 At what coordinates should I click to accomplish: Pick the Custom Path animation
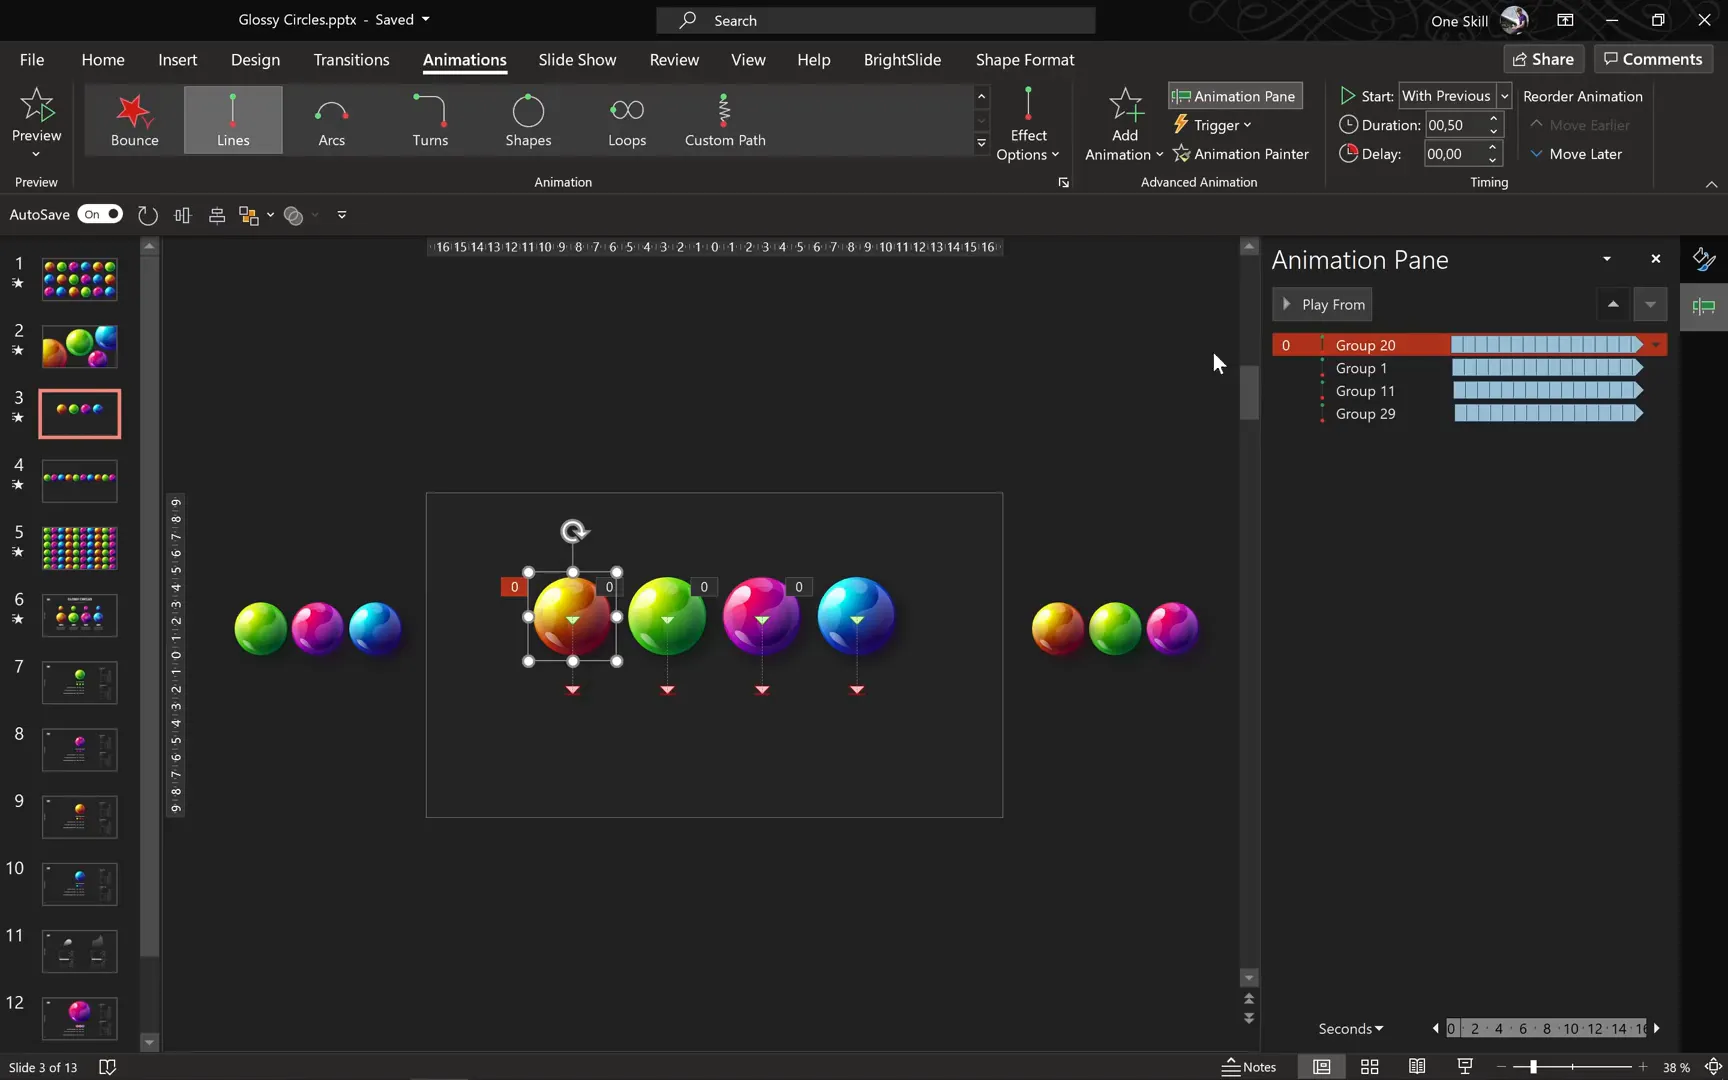(x=723, y=120)
